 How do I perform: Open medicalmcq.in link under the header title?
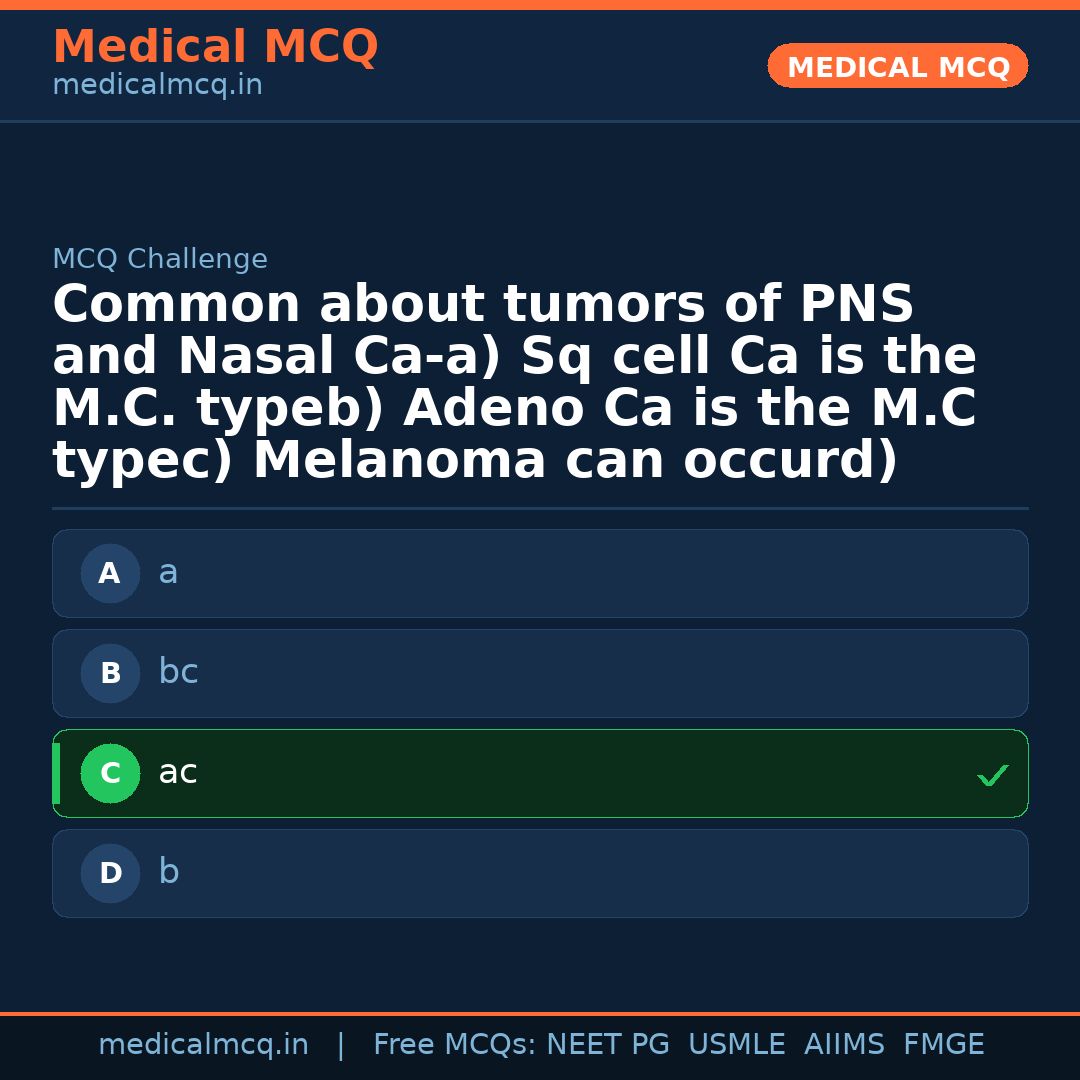pos(157,86)
